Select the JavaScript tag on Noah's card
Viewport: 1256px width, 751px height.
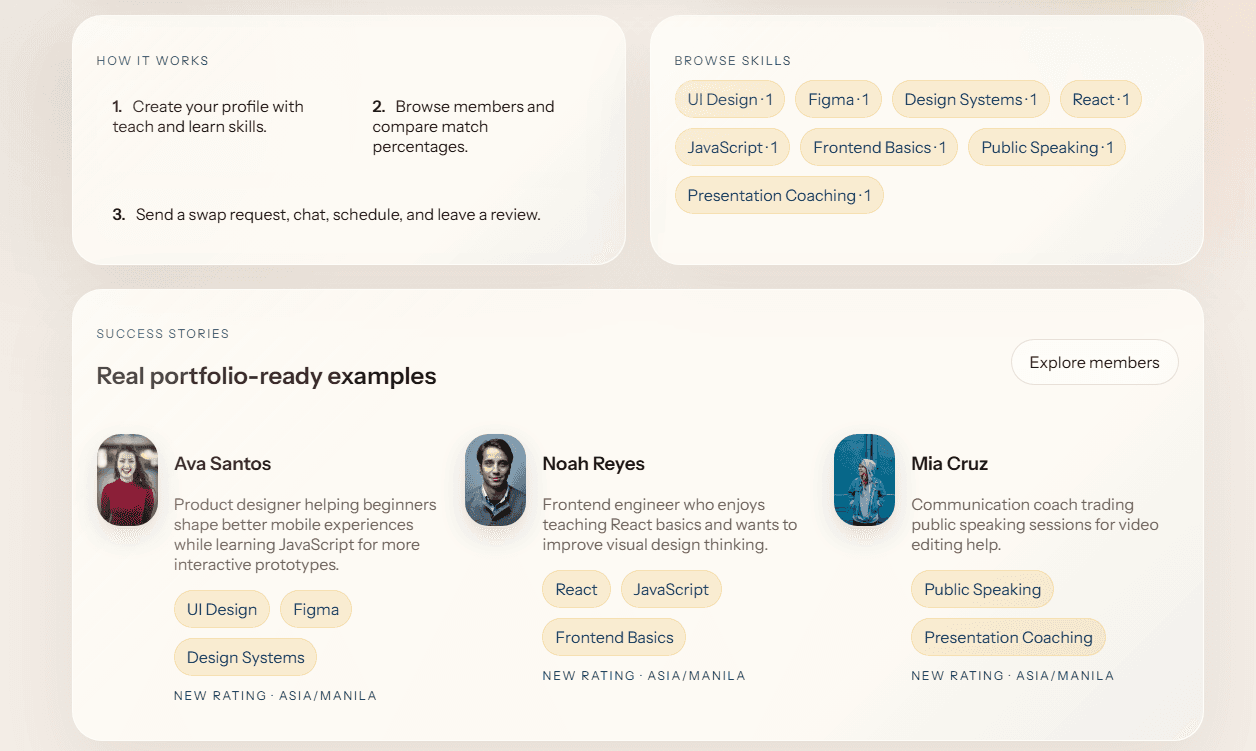pos(671,589)
